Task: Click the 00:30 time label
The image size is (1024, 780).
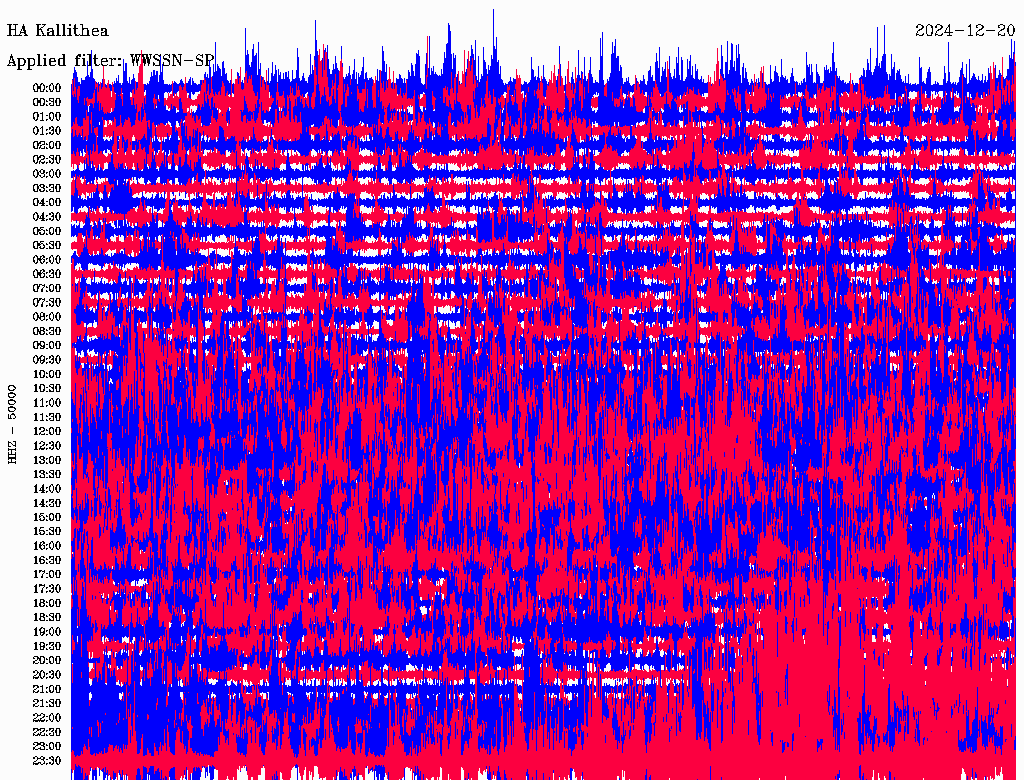Action: (47, 103)
